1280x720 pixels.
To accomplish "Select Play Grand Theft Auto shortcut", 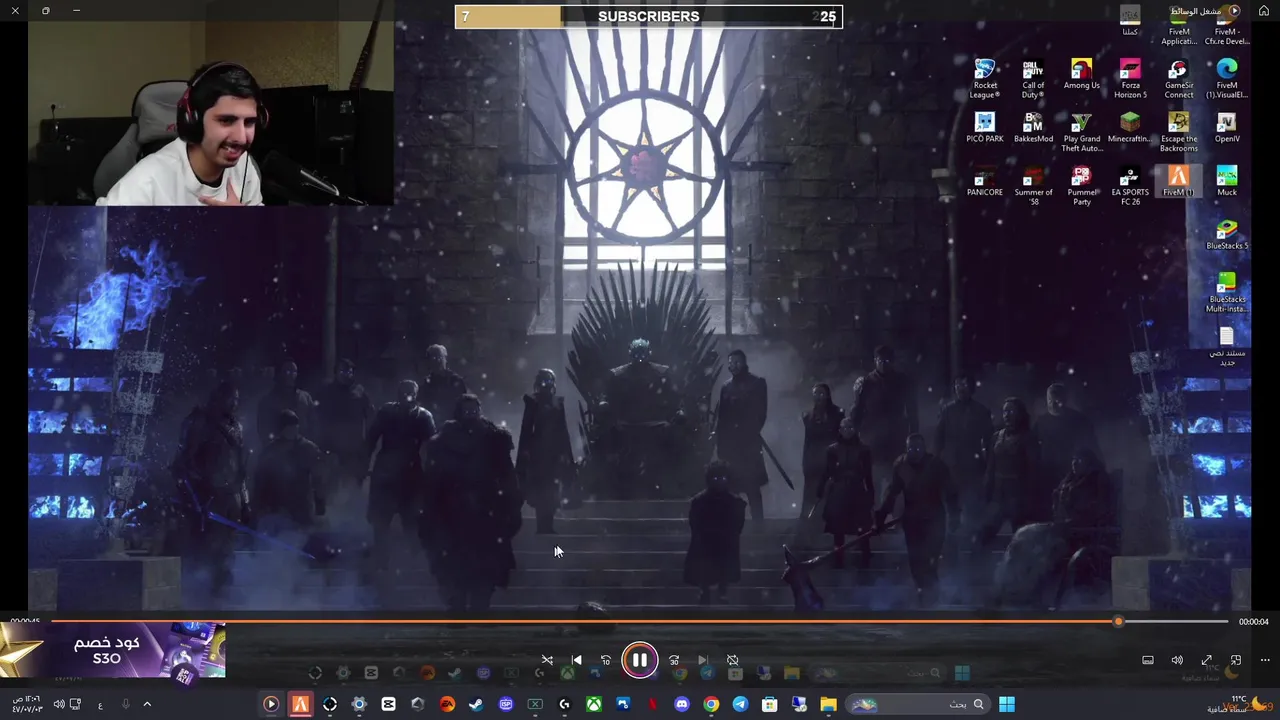I will 1081,132.
